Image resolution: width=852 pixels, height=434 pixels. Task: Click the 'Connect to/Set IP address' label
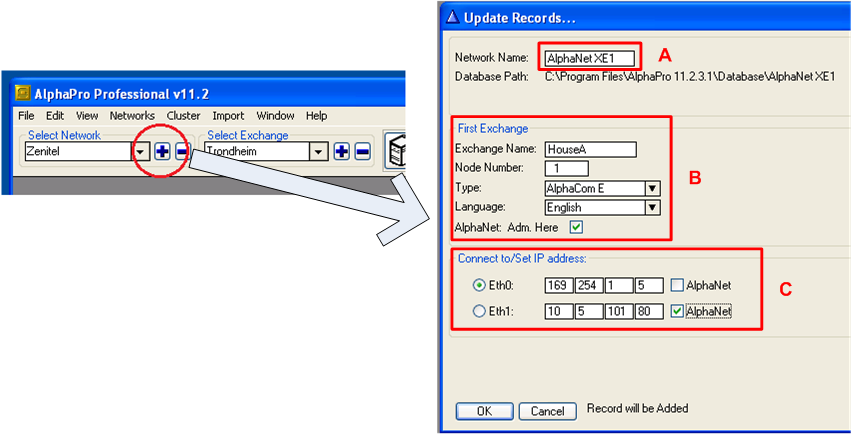click(522, 259)
